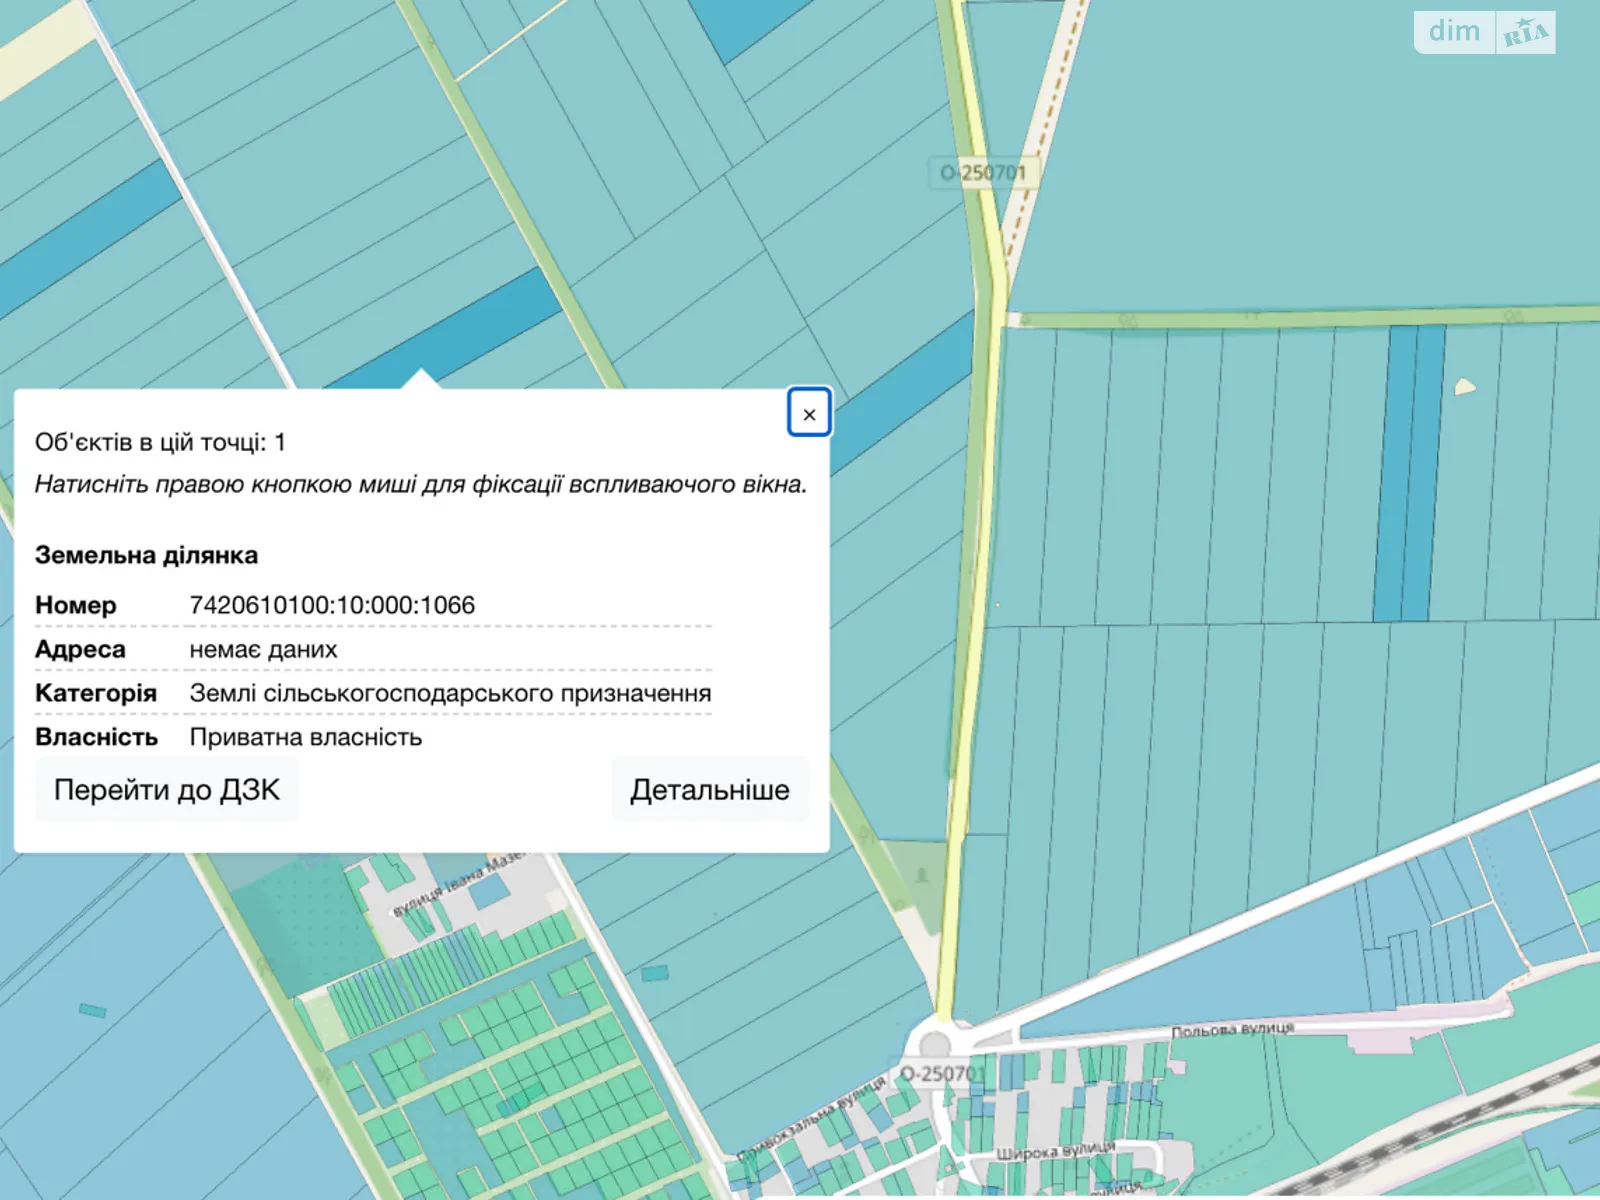Click the dim.ria logo watermark
The width and height of the screenshot is (1600, 1200).
(x=1484, y=32)
